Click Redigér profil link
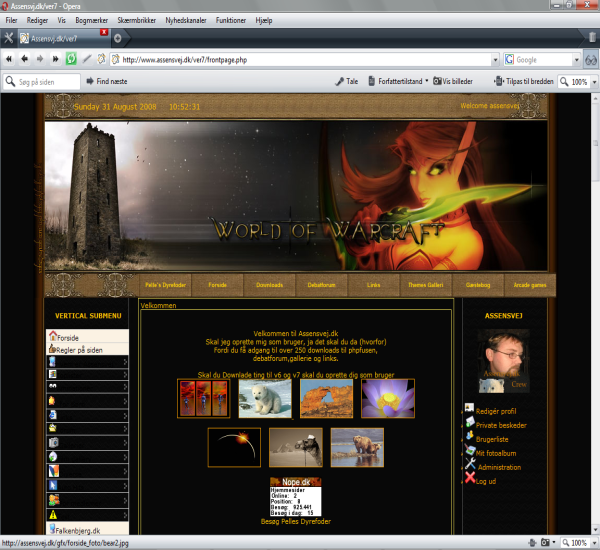The image size is (600, 550). coord(496,411)
